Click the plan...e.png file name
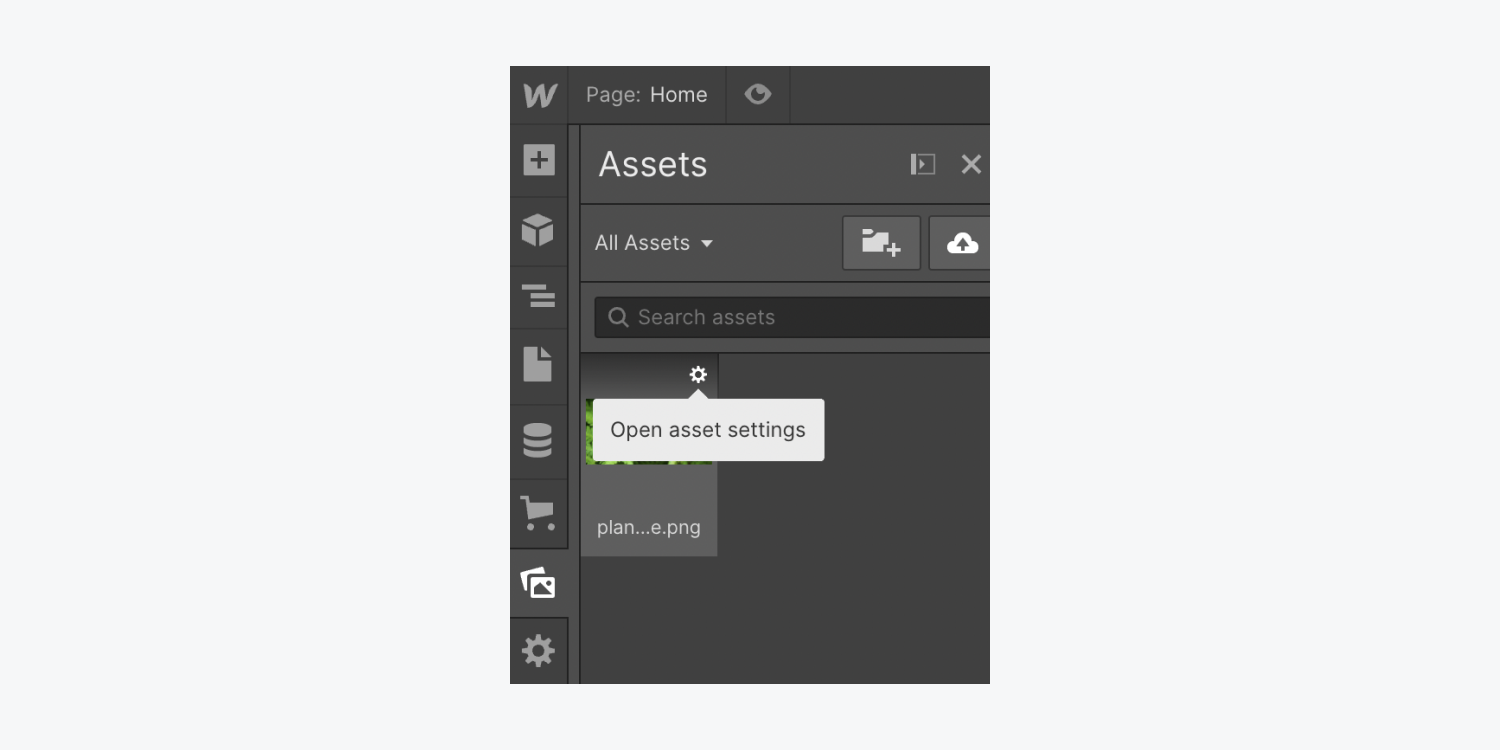This screenshot has height=751, width=1501. pos(649,527)
